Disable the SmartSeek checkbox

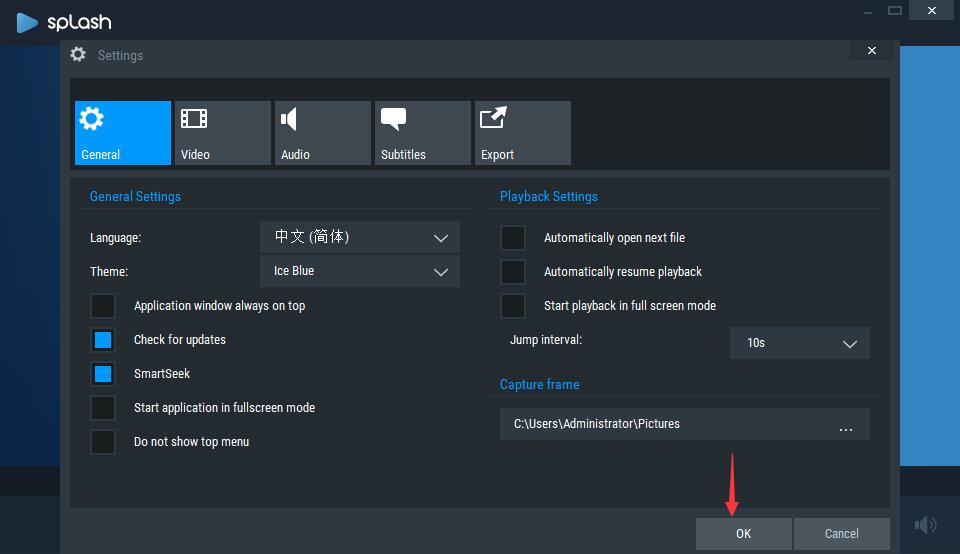103,374
